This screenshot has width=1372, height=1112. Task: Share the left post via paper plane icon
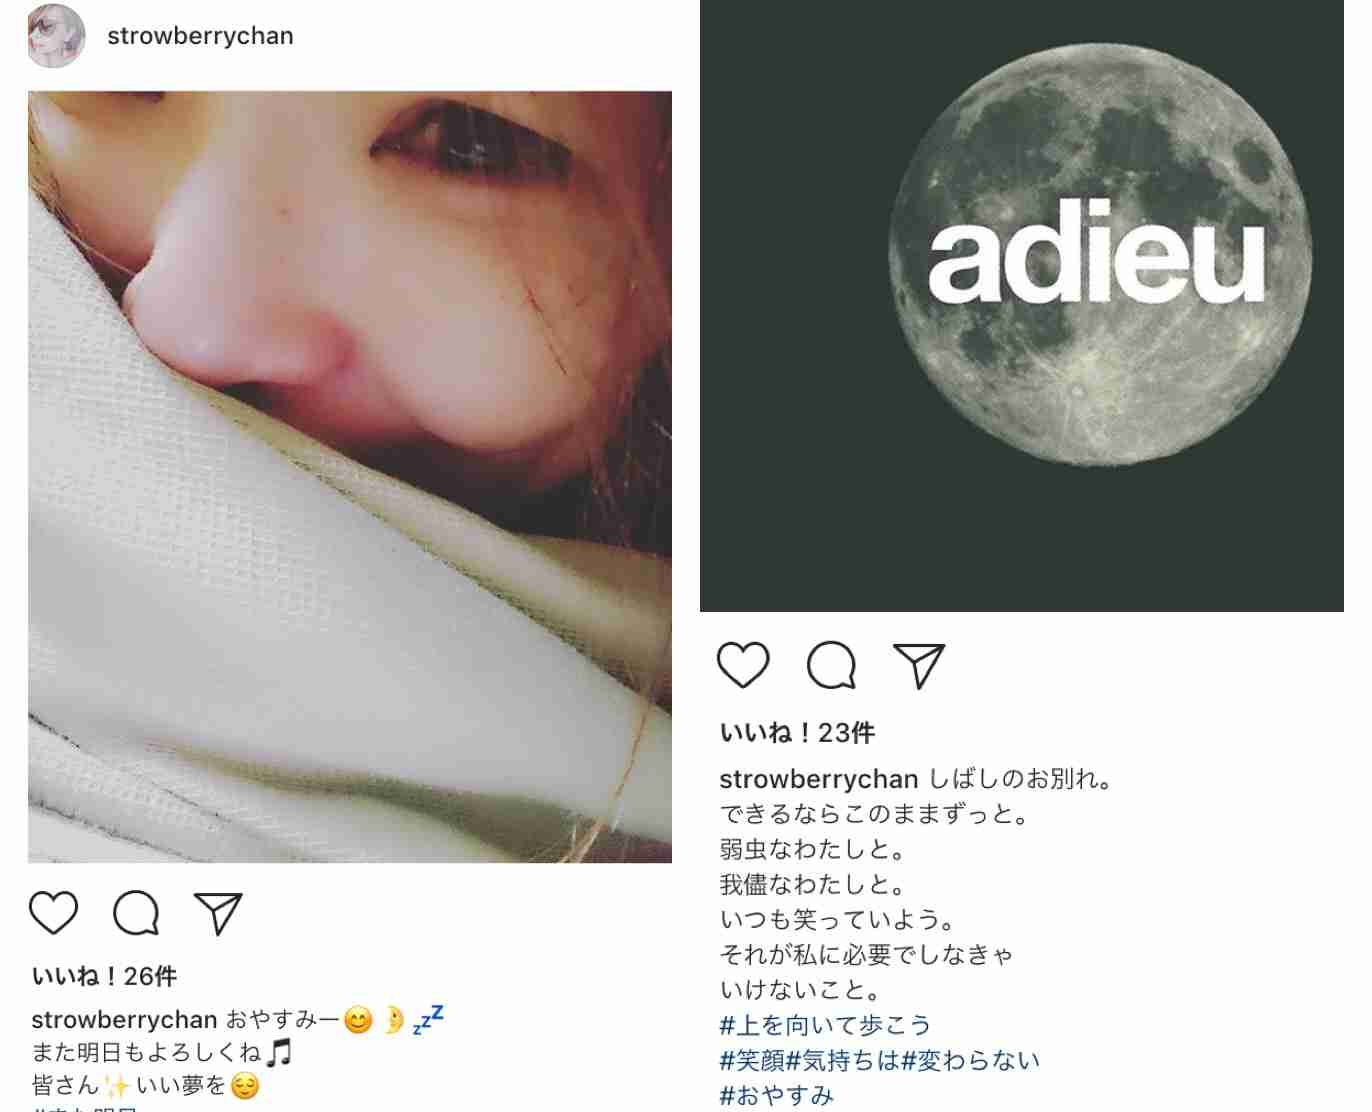click(x=219, y=912)
